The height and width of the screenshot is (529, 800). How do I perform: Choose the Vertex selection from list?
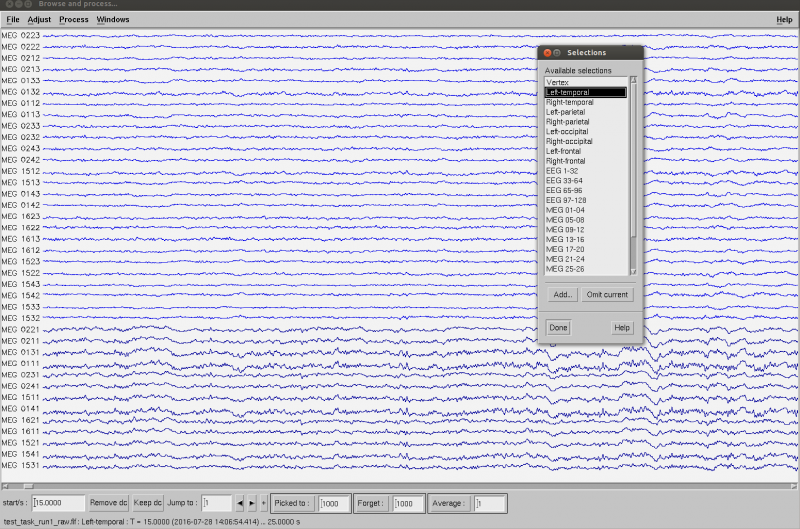(557, 82)
